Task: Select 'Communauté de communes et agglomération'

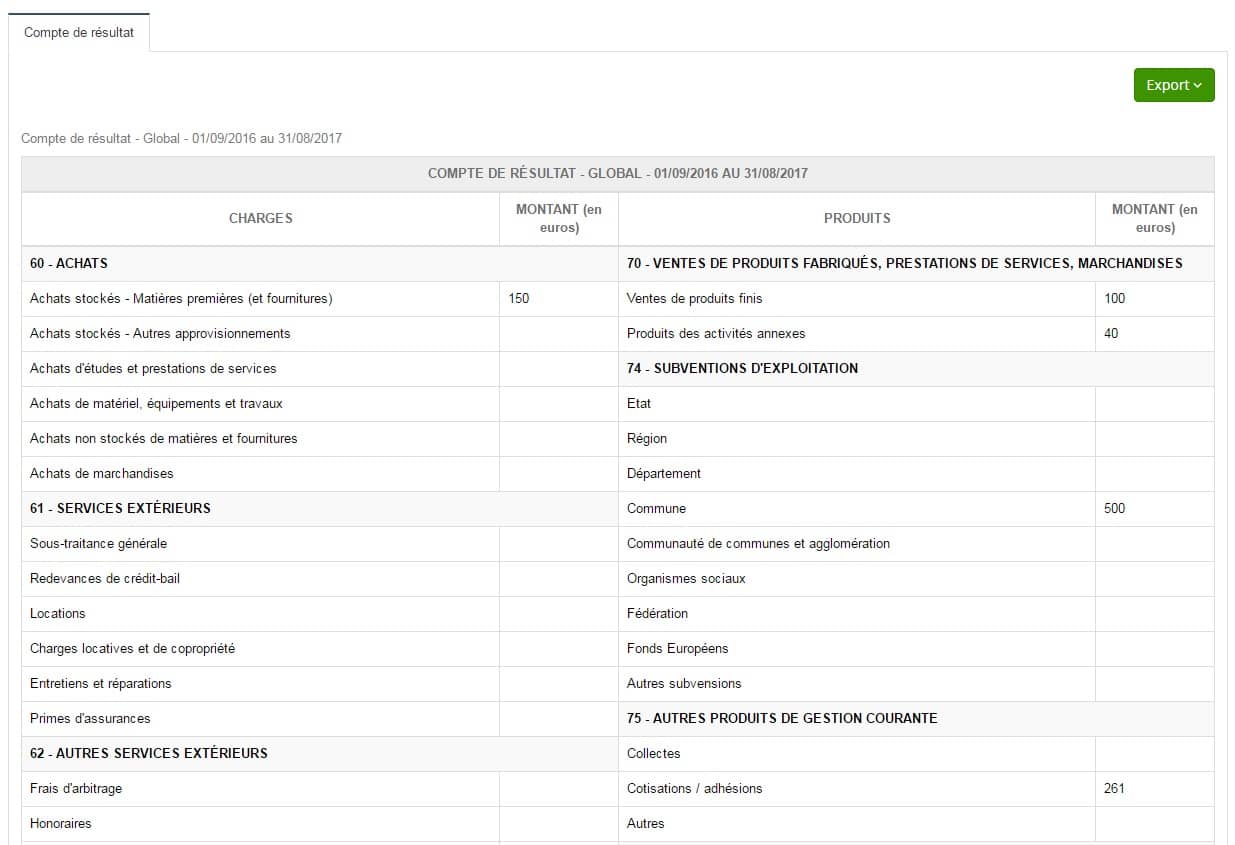Action: point(758,543)
